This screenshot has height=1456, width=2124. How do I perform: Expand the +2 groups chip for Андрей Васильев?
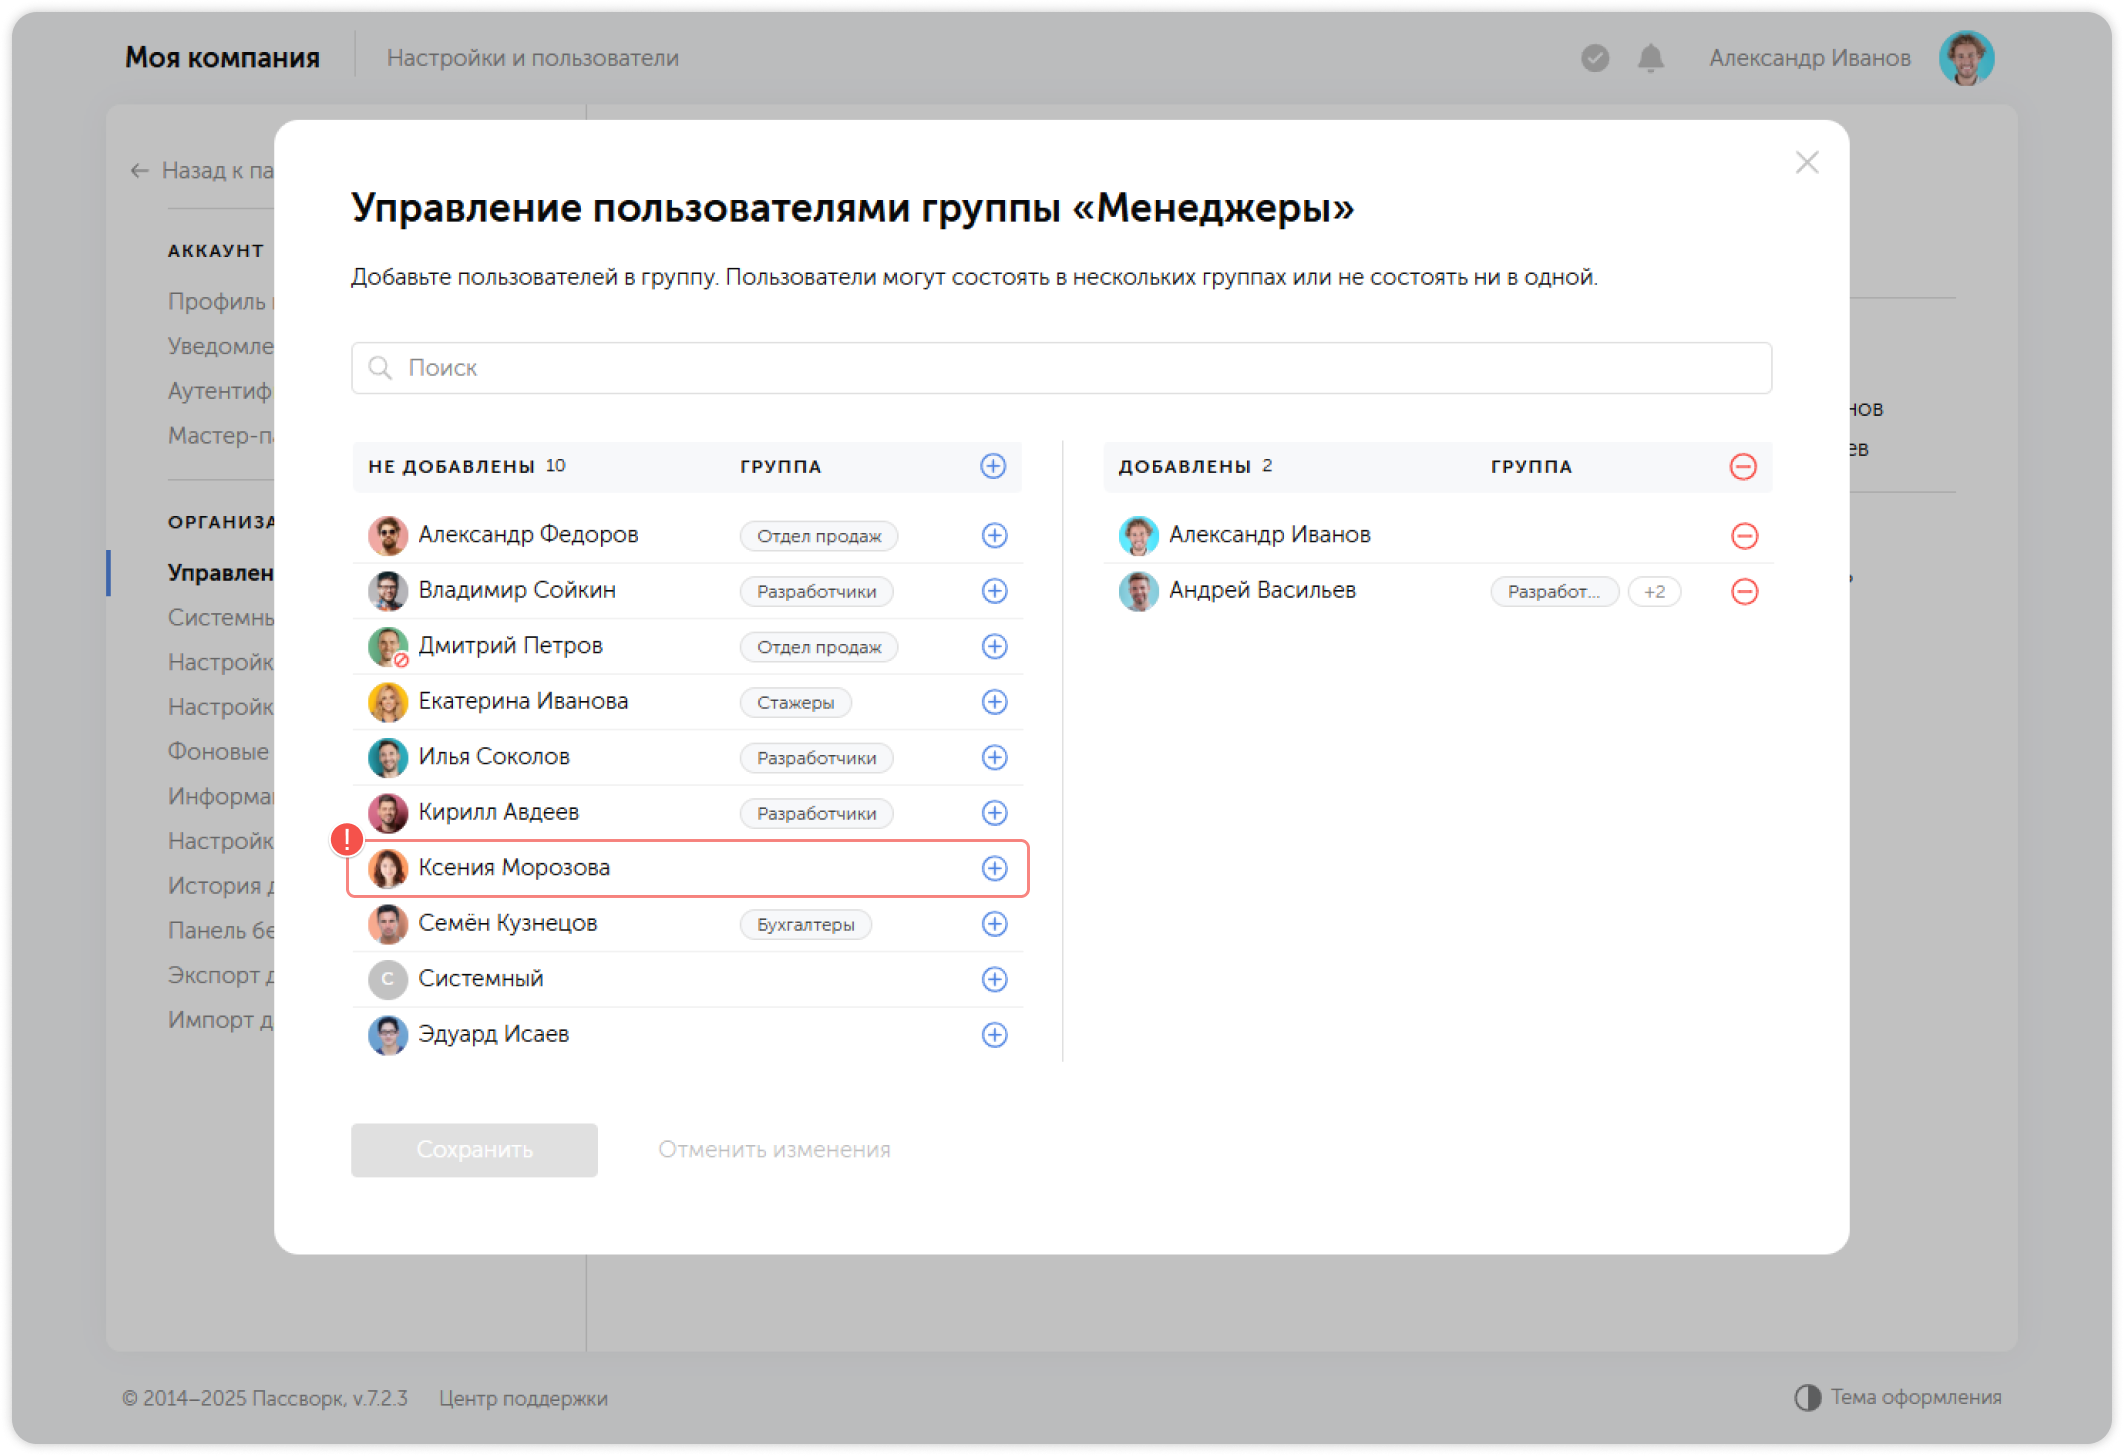click(1655, 591)
